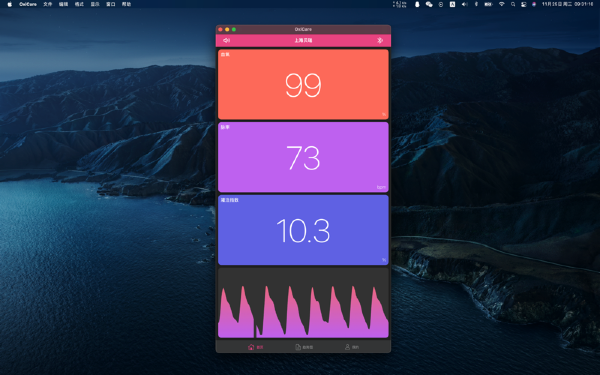600x375 pixels.
Task: Open the user profile tab in bottom bar
Action: (352, 347)
